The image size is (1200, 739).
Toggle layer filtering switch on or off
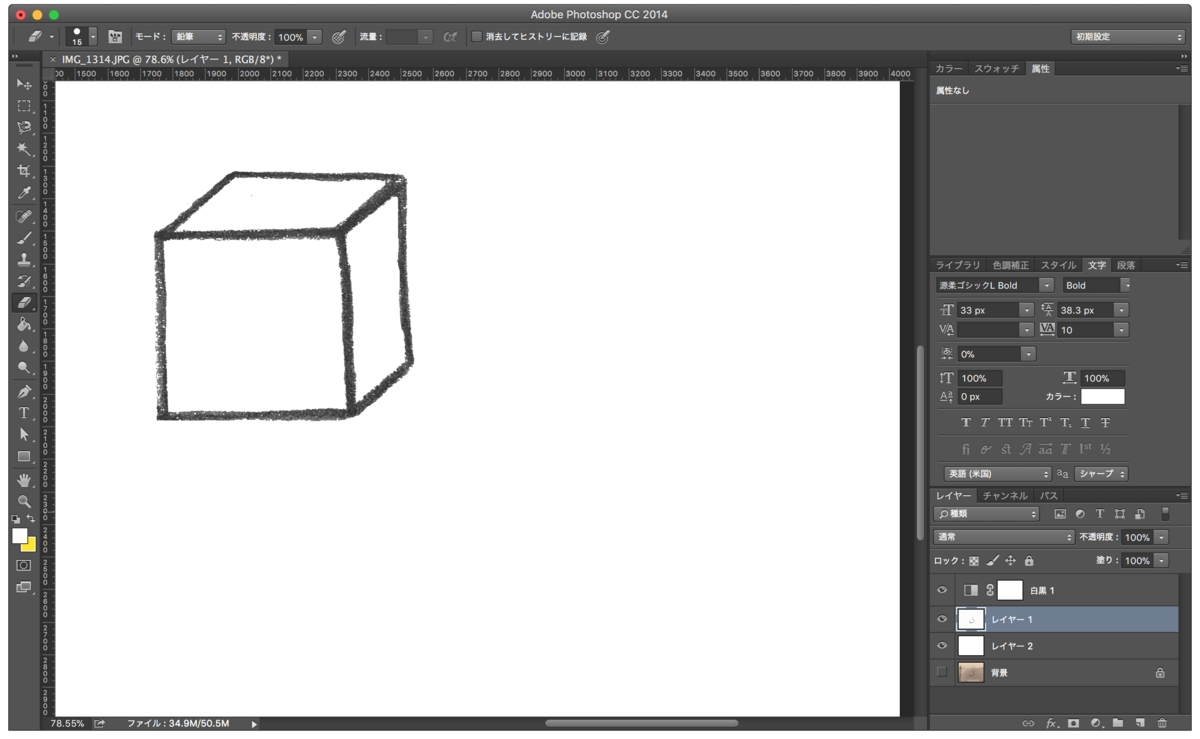pyautogui.click(x=1165, y=514)
